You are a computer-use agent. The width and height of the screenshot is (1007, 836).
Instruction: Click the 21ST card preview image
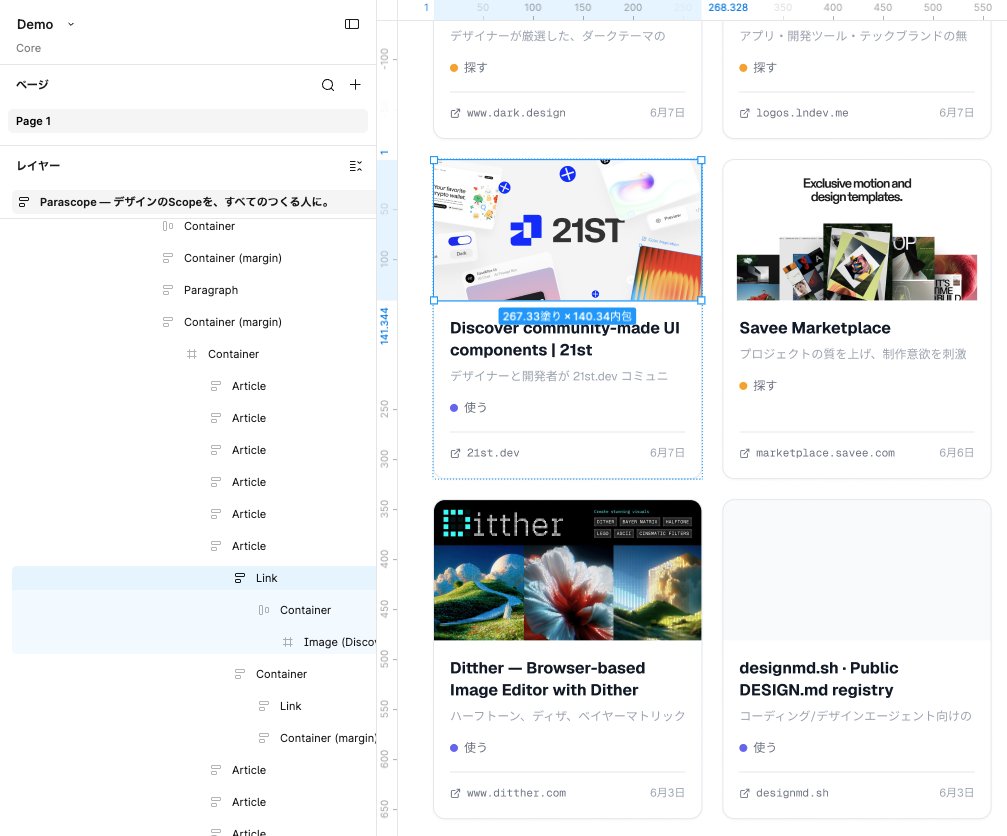(x=568, y=230)
